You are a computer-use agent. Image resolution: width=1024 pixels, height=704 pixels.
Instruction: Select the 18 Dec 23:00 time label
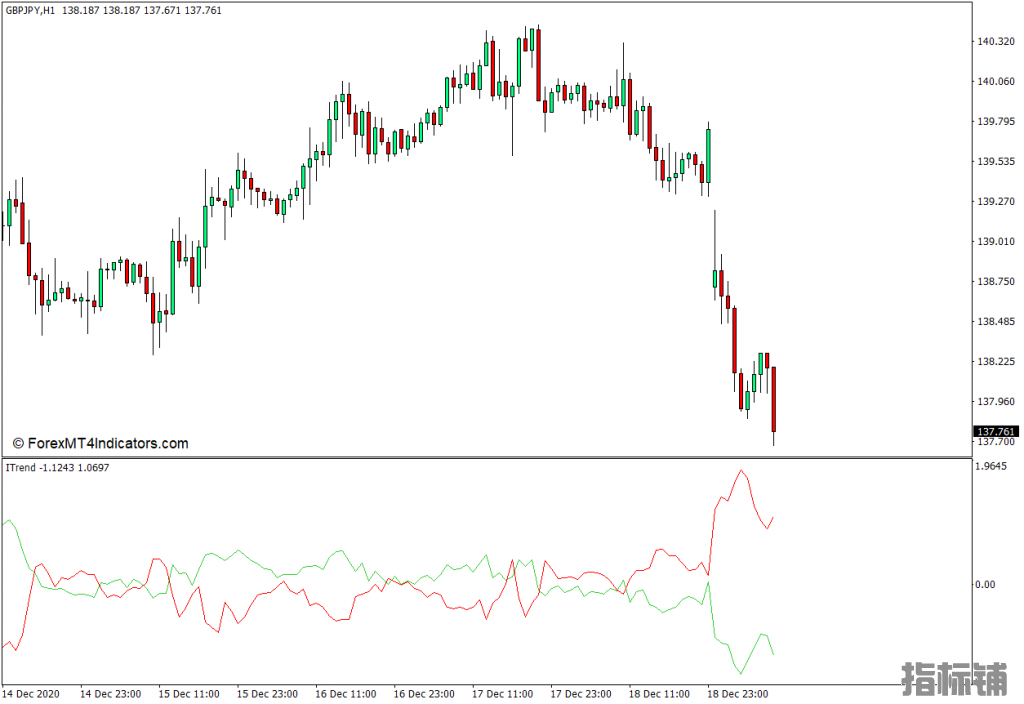tap(737, 694)
